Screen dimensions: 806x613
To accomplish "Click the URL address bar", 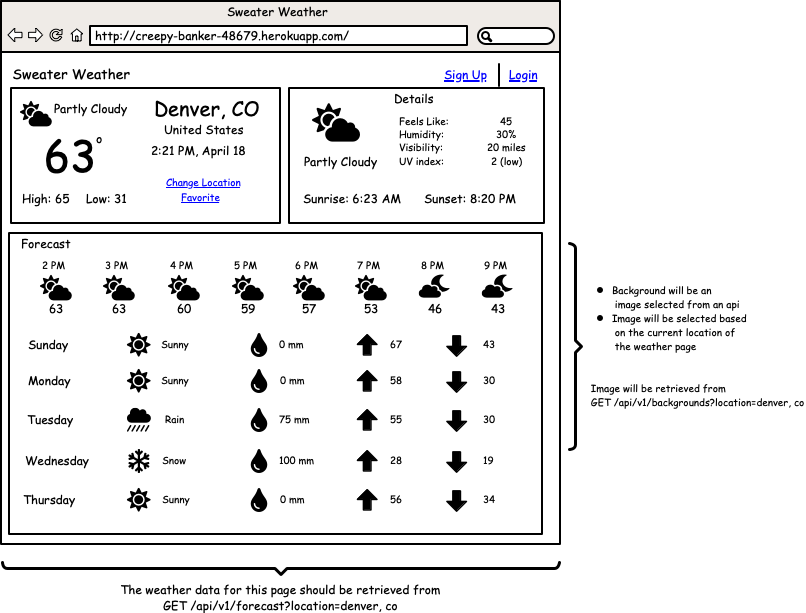I will click(x=278, y=36).
